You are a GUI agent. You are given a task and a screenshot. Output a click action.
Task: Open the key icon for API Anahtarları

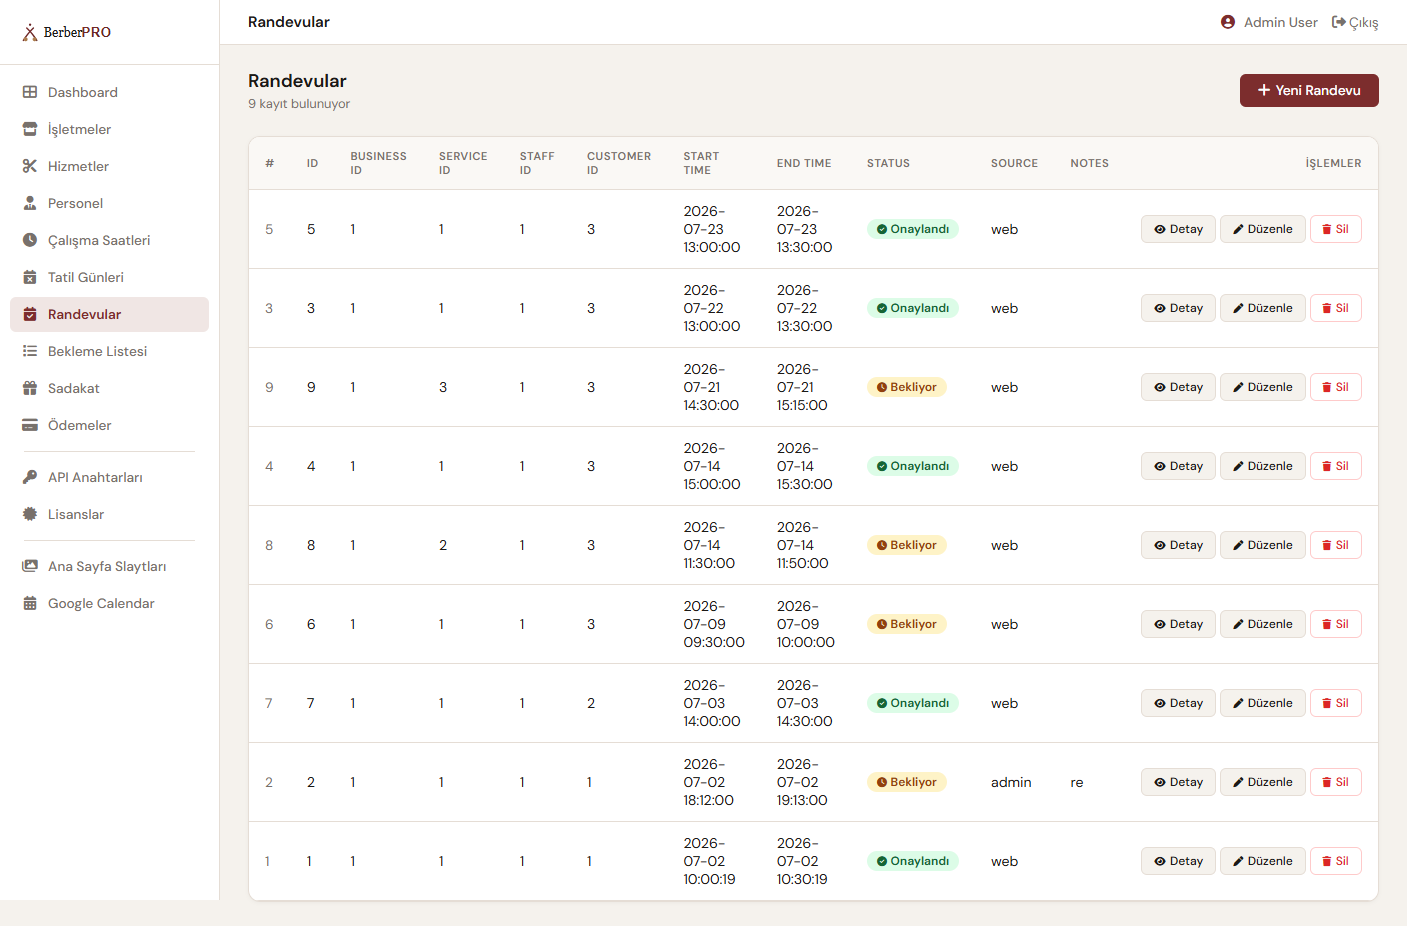[x=30, y=477]
